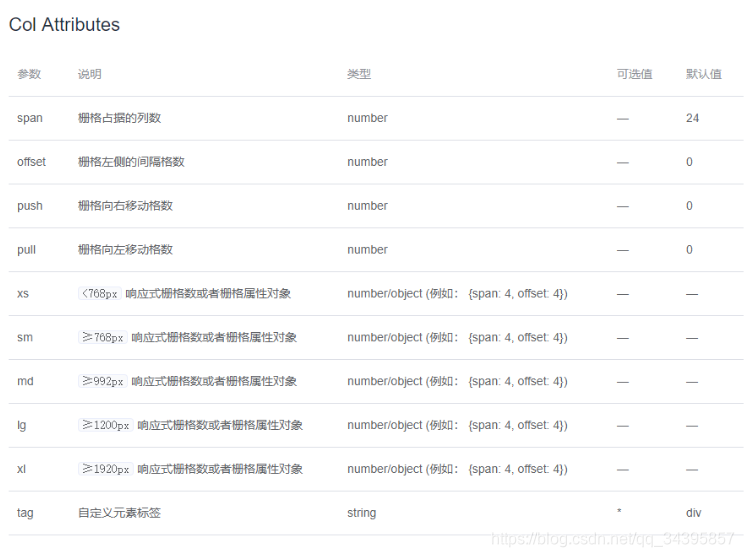Viewport: 744px width, 557px height.
Task: Click the 'number/object' type in lg row
Action: click(x=457, y=425)
